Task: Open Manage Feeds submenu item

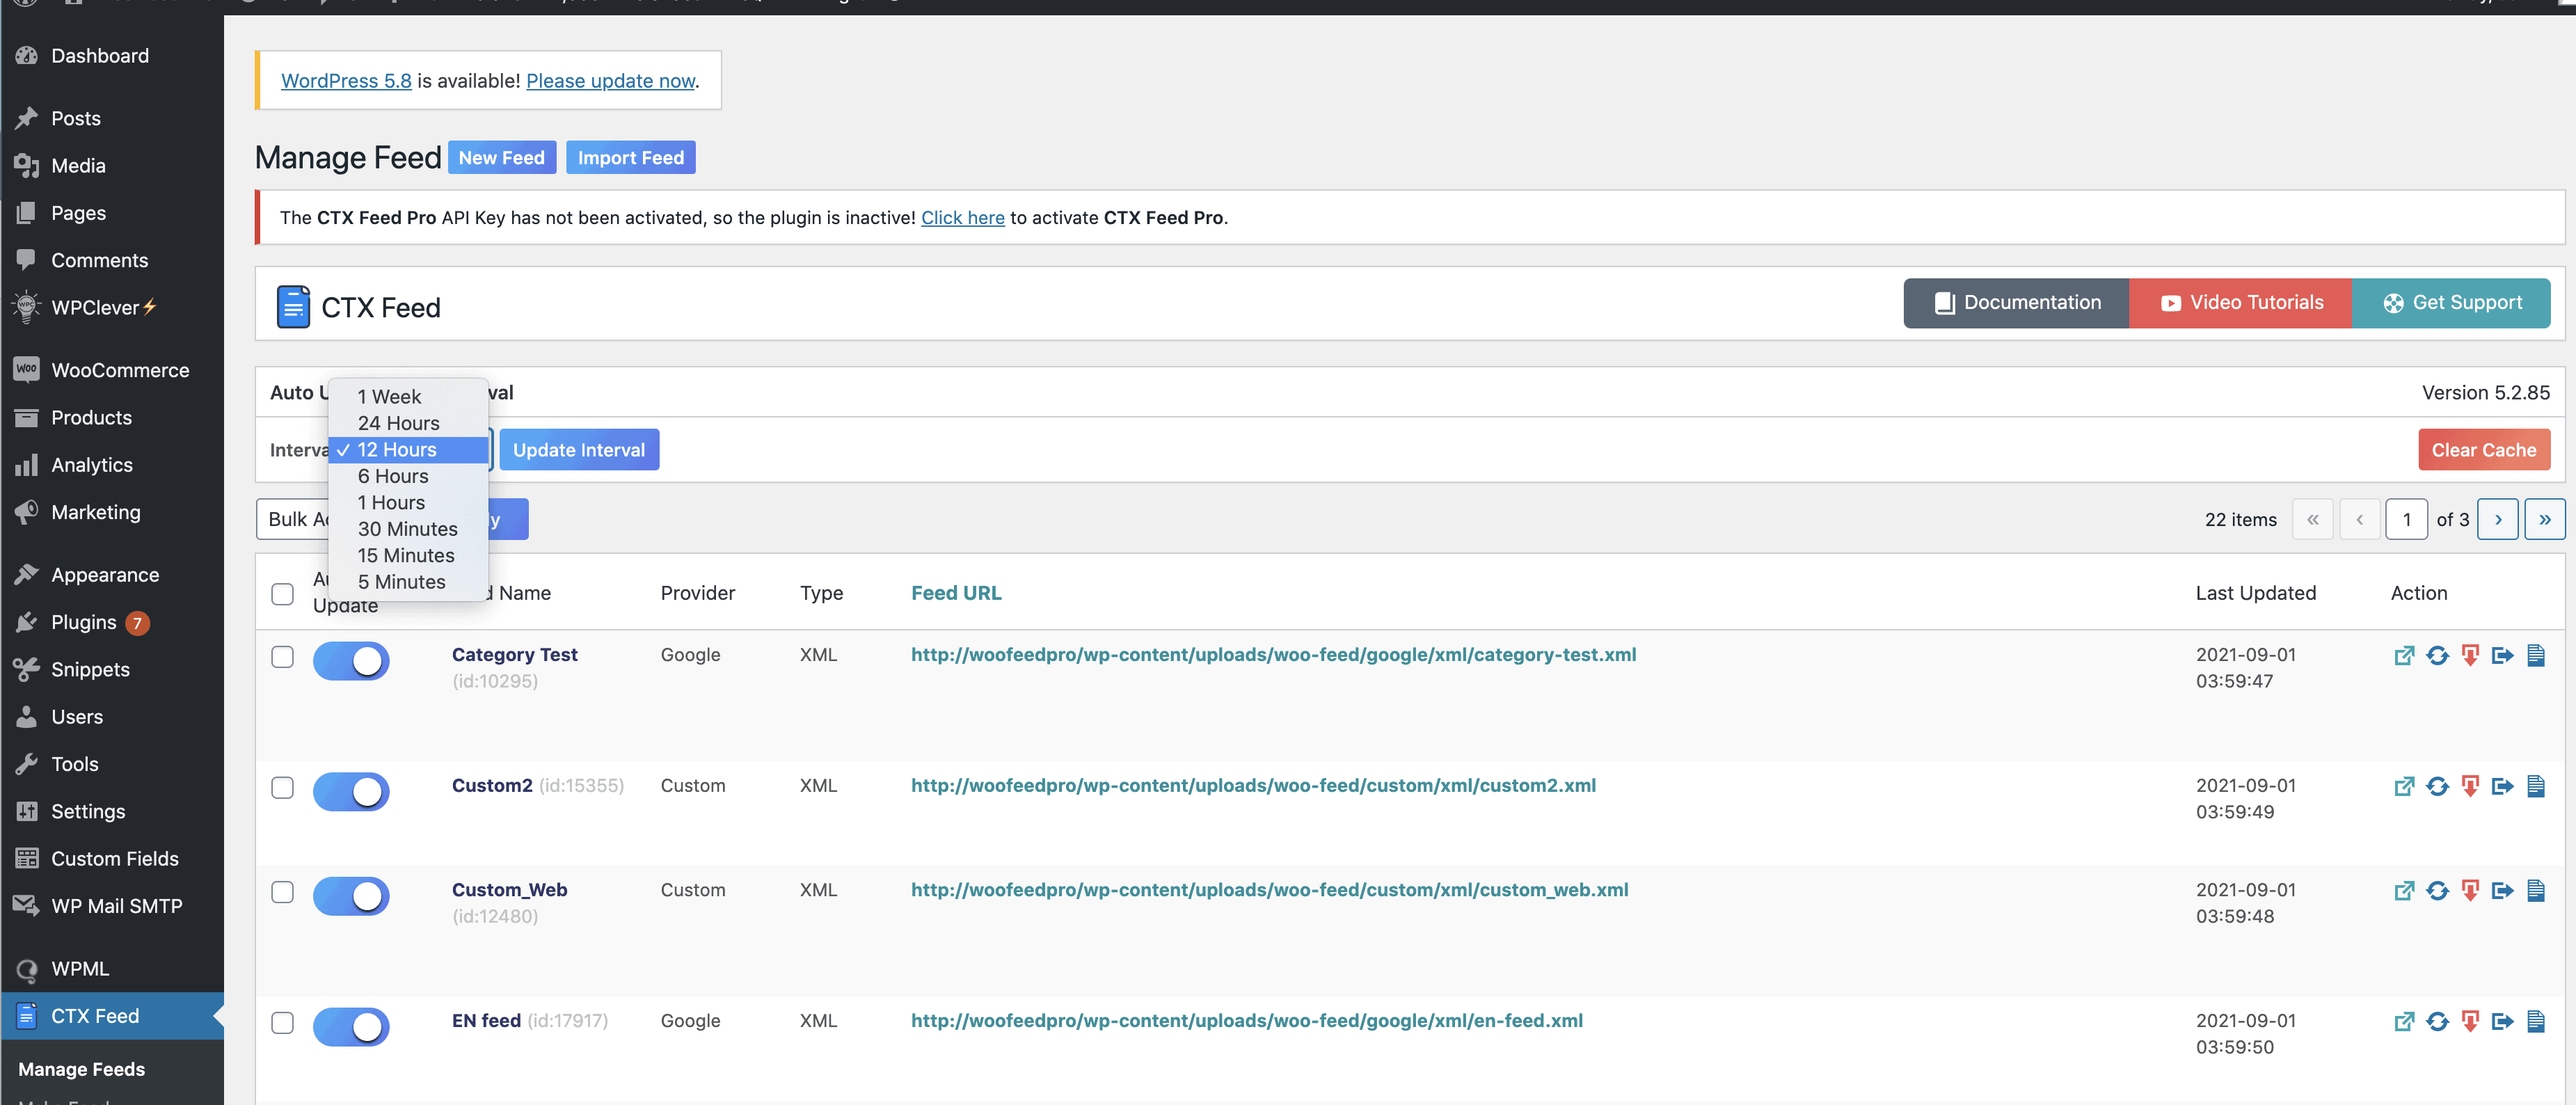Action: 82,1069
